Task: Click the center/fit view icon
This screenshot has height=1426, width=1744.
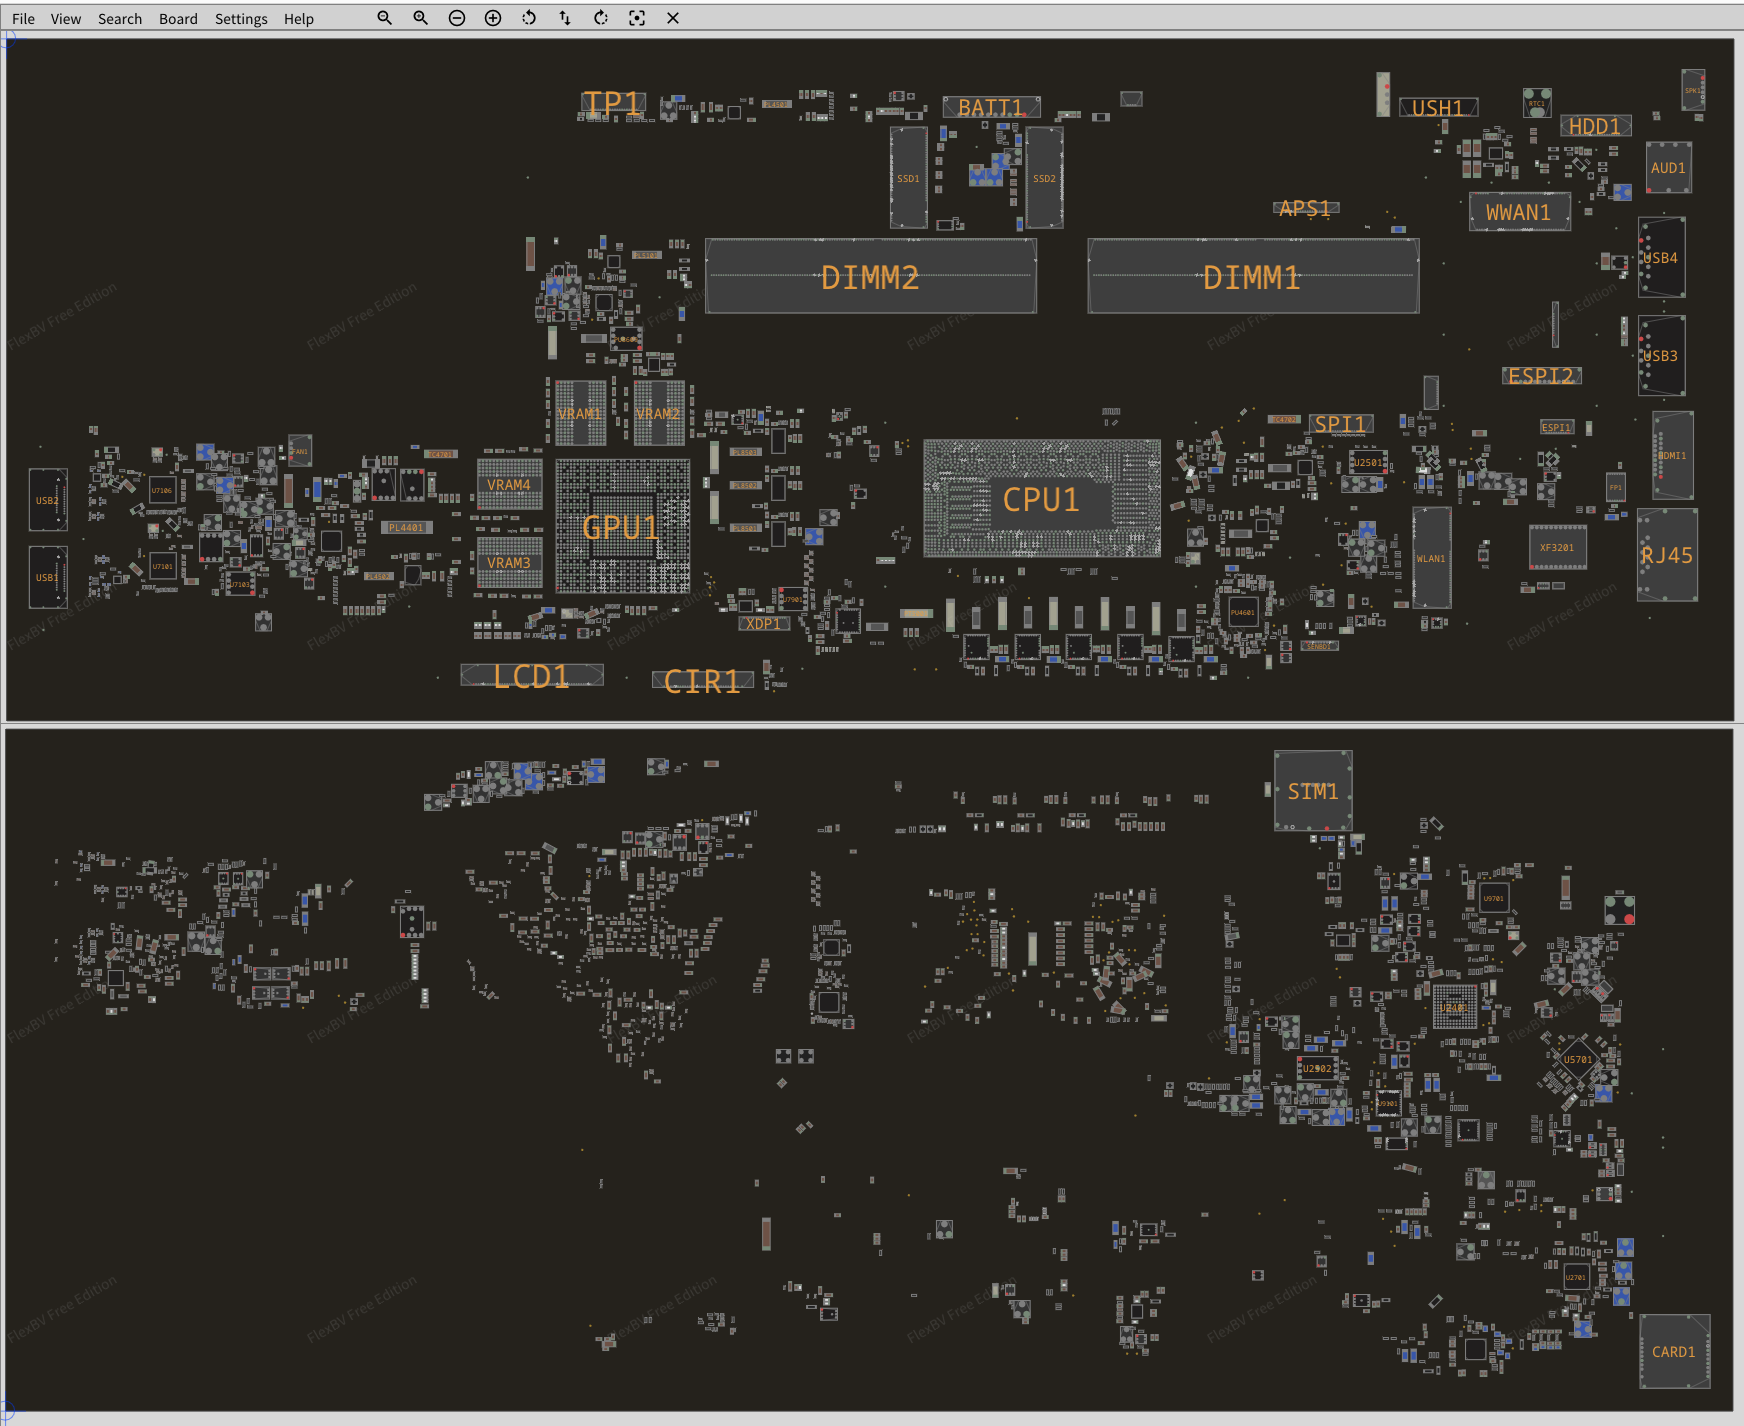Action: [637, 18]
